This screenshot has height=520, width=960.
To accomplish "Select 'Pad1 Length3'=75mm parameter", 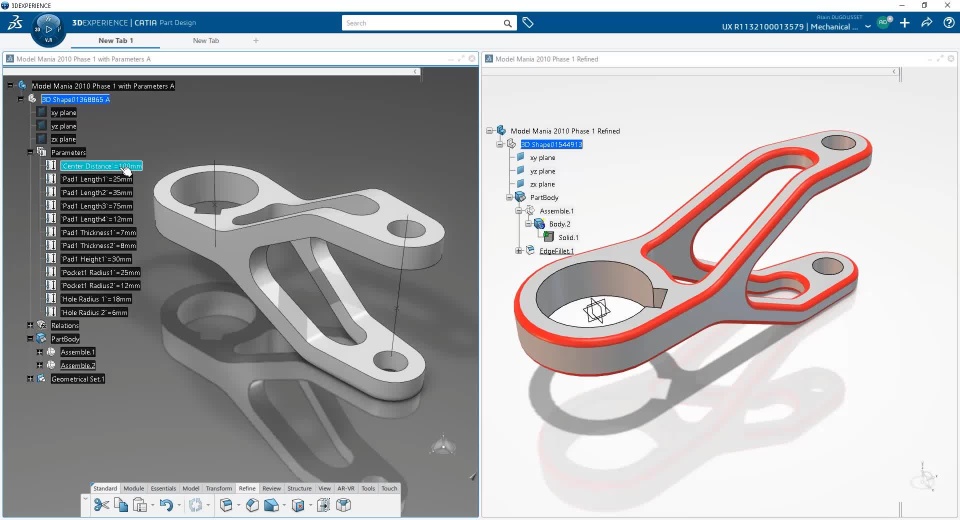I will 97,206.
